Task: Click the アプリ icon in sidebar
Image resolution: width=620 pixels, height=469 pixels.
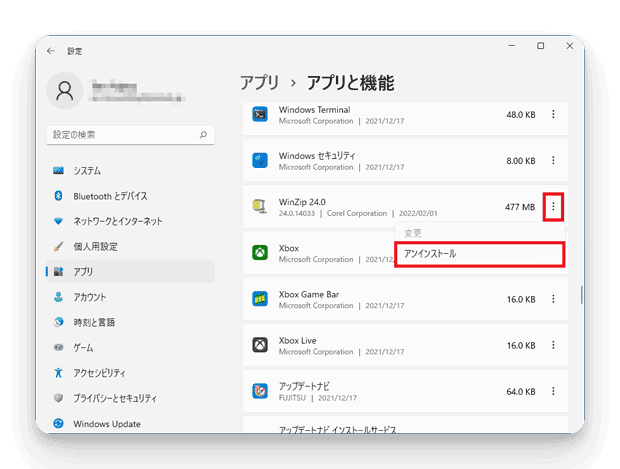Action: point(59,271)
